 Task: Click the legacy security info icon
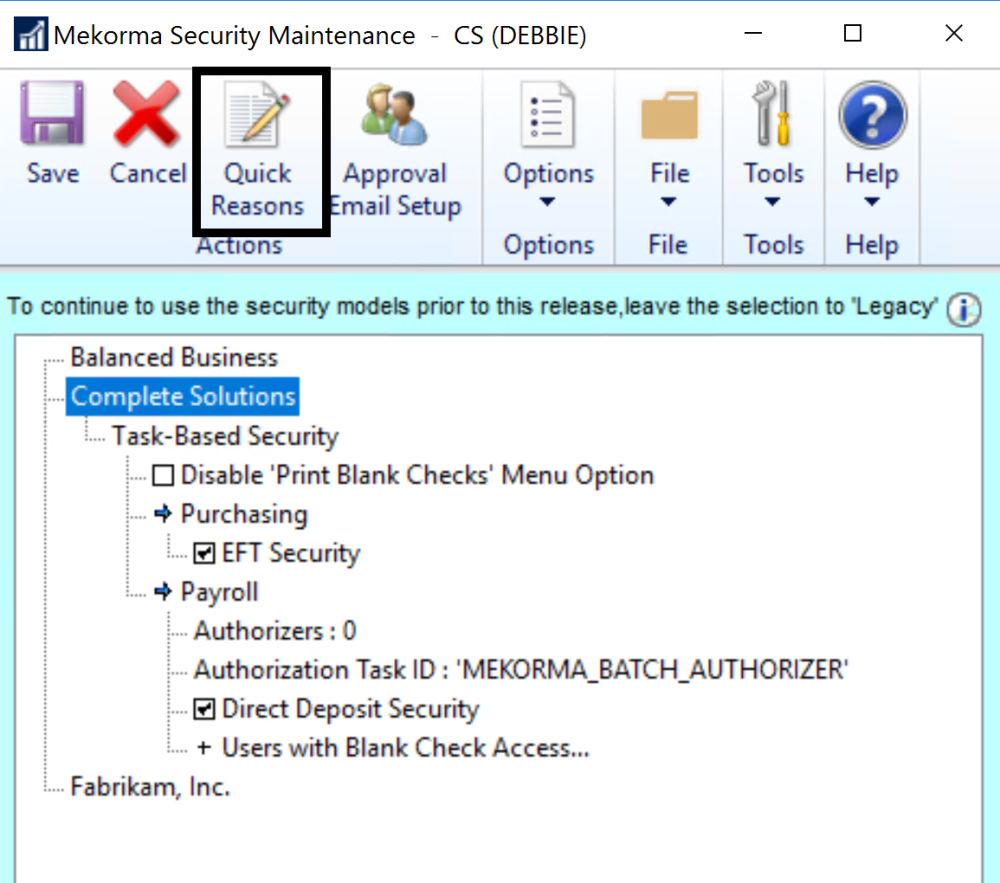coord(962,310)
